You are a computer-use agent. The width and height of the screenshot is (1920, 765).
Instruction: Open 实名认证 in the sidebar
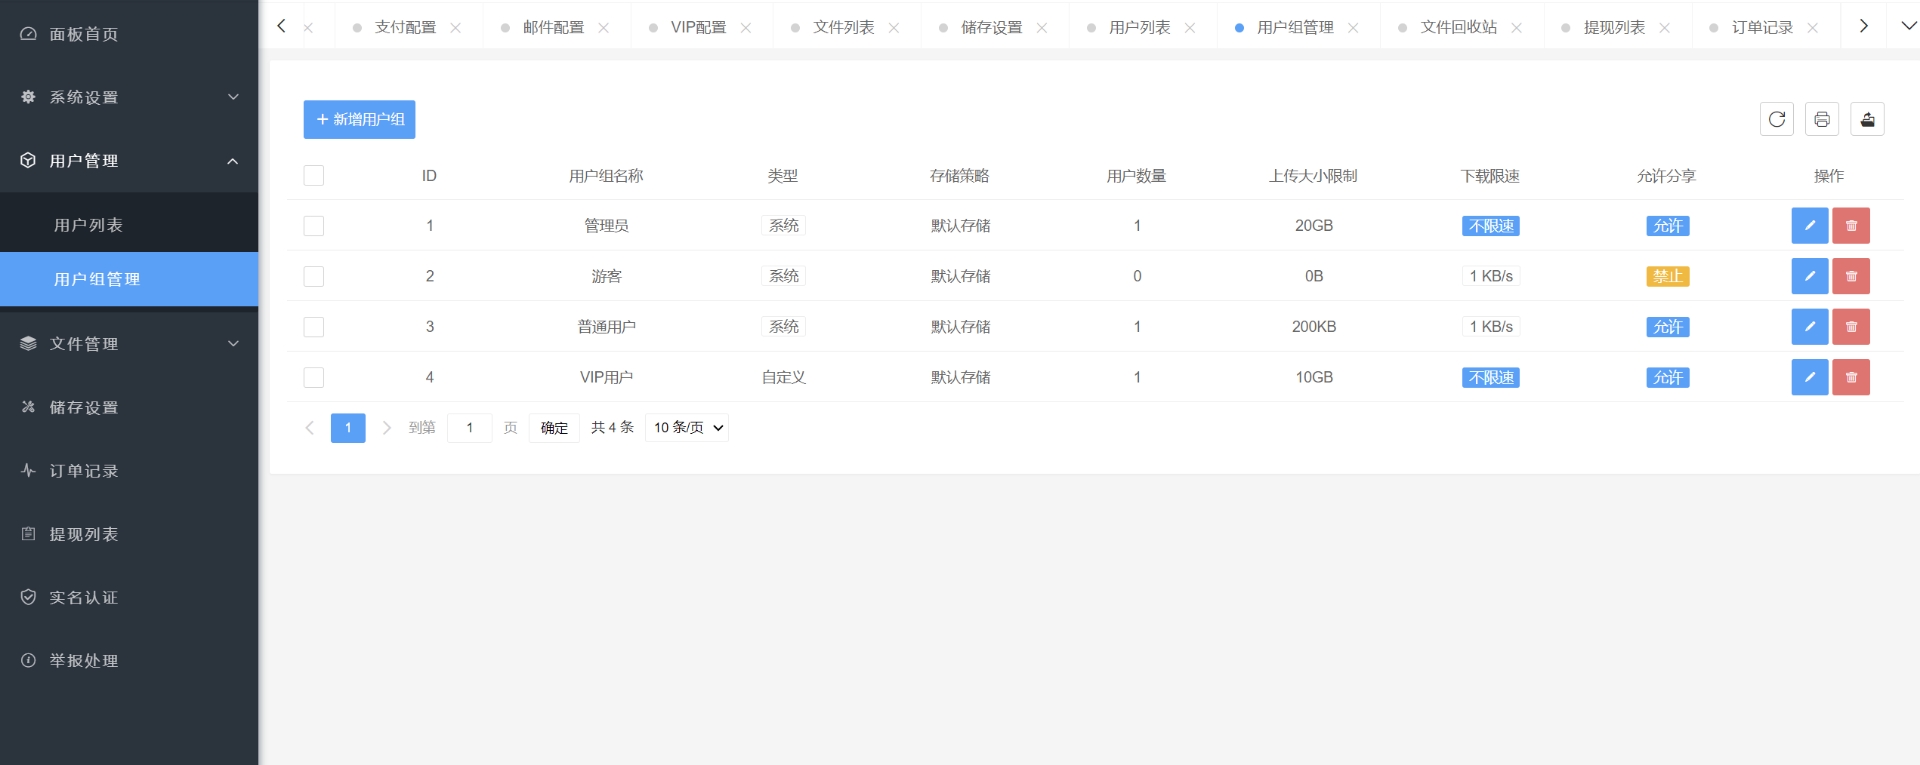coord(84,598)
